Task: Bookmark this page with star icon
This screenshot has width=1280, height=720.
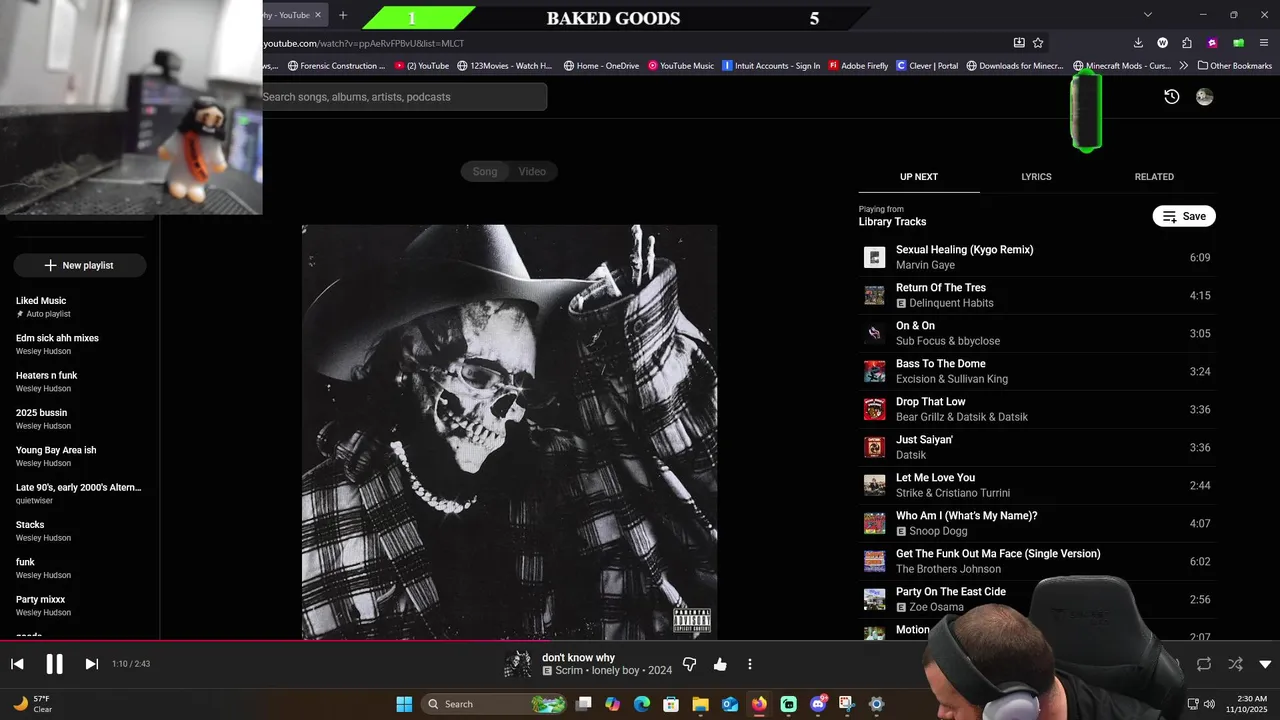Action: point(1038,43)
